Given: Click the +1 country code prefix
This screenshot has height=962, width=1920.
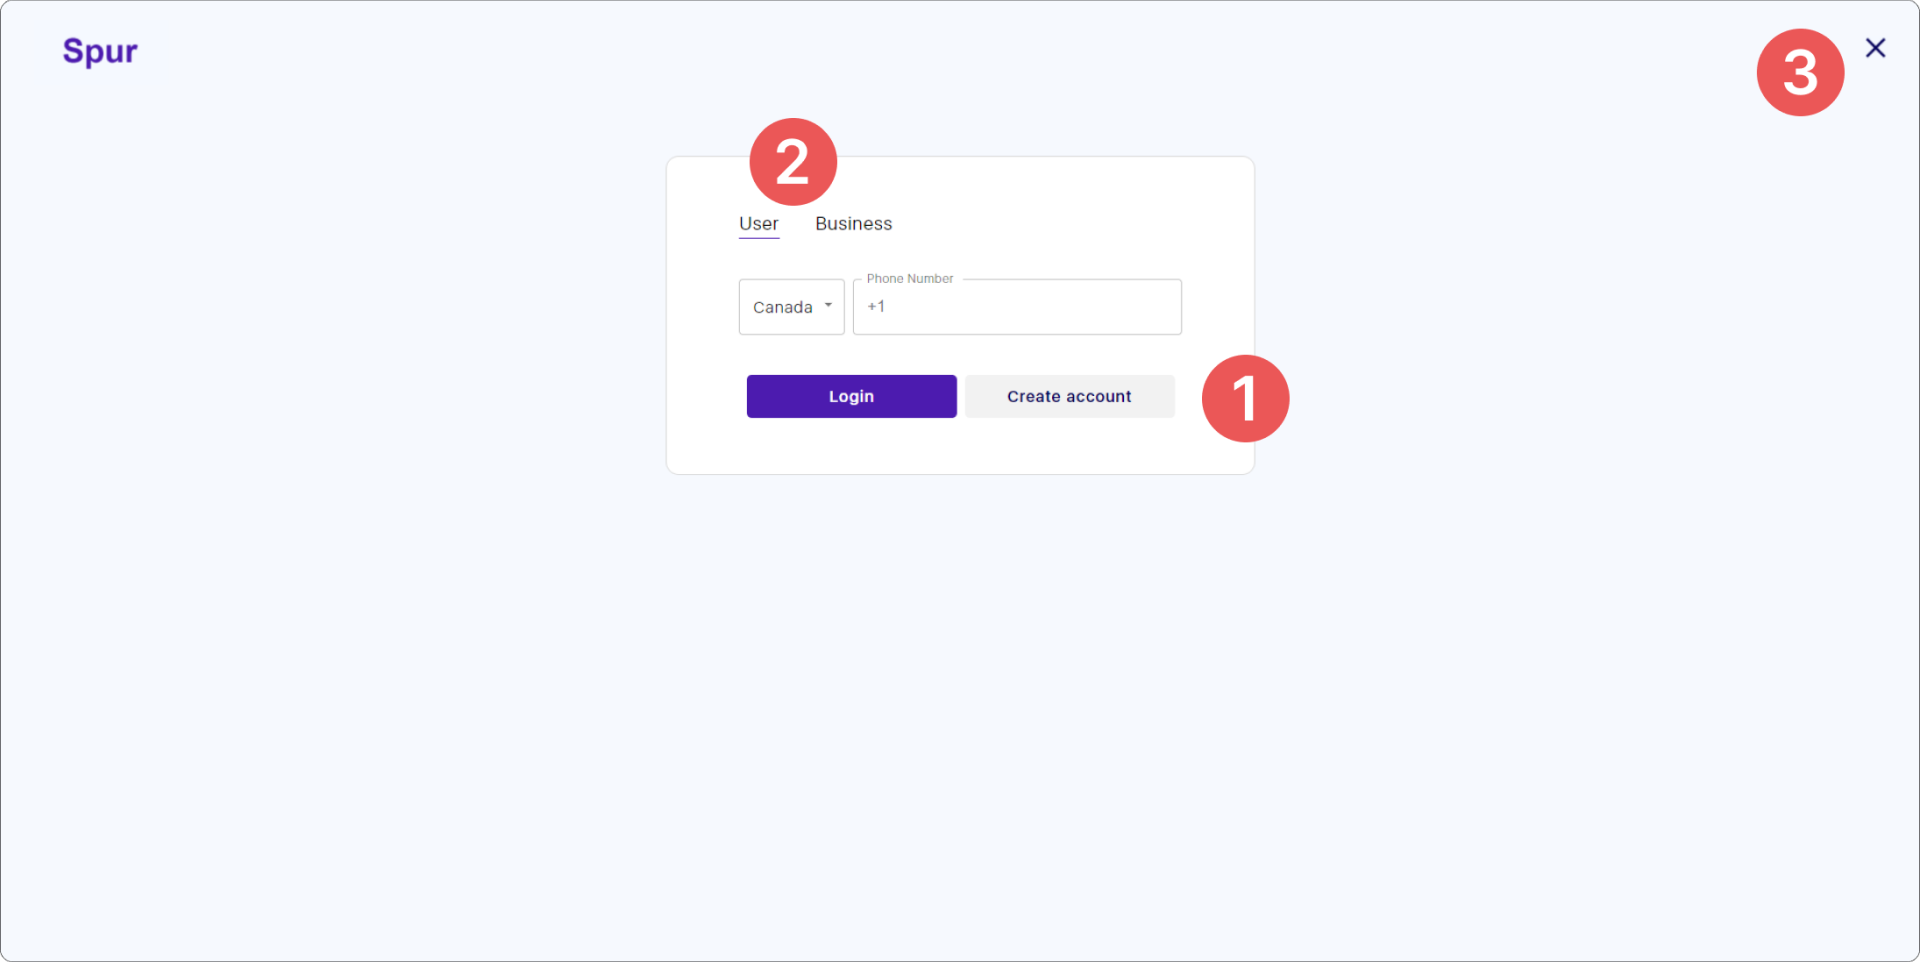Looking at the screenshot, I should click(876, 306).
